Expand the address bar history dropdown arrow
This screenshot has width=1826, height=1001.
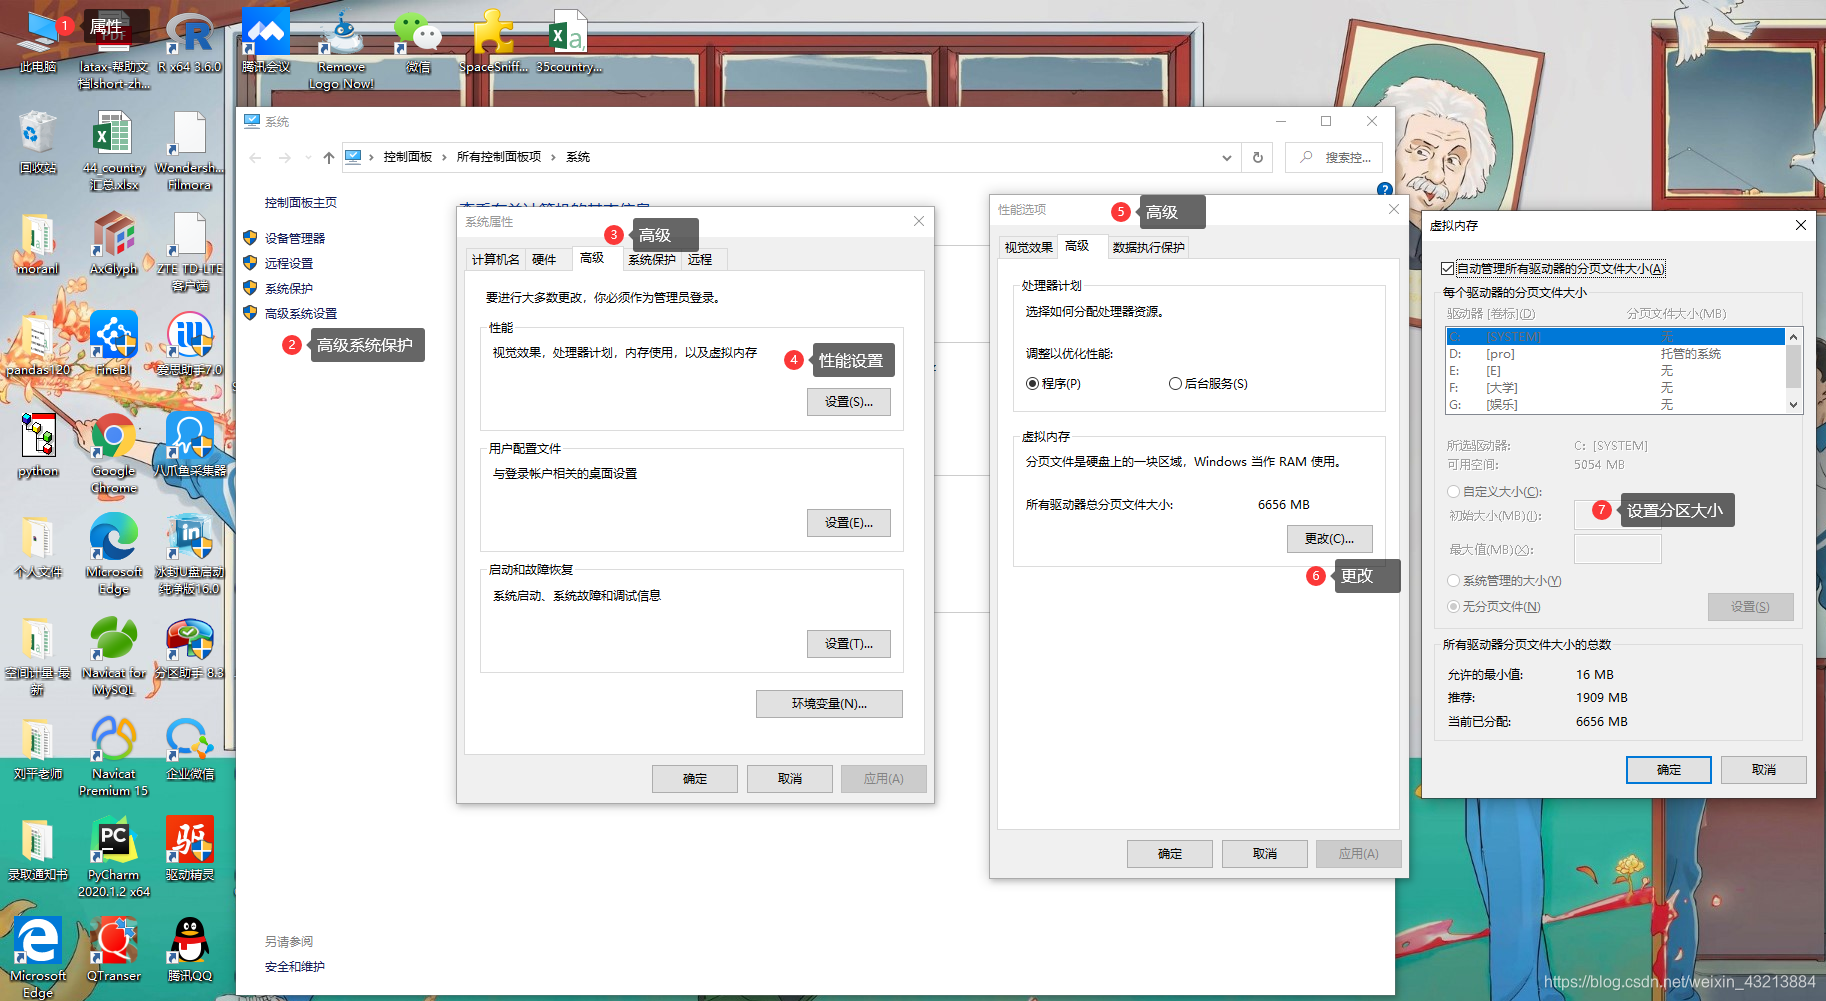click(x=1227, y=158)
